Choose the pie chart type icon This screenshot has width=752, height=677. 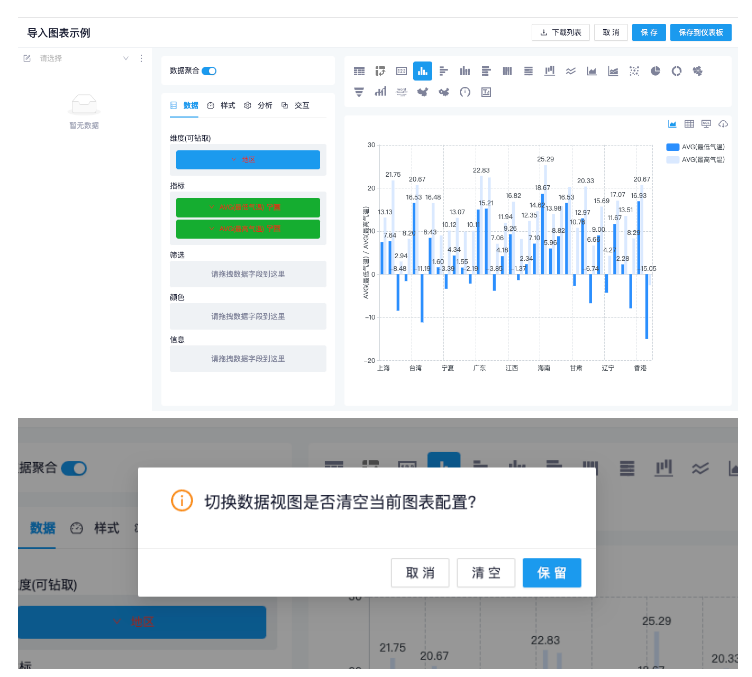coord(655,71)
